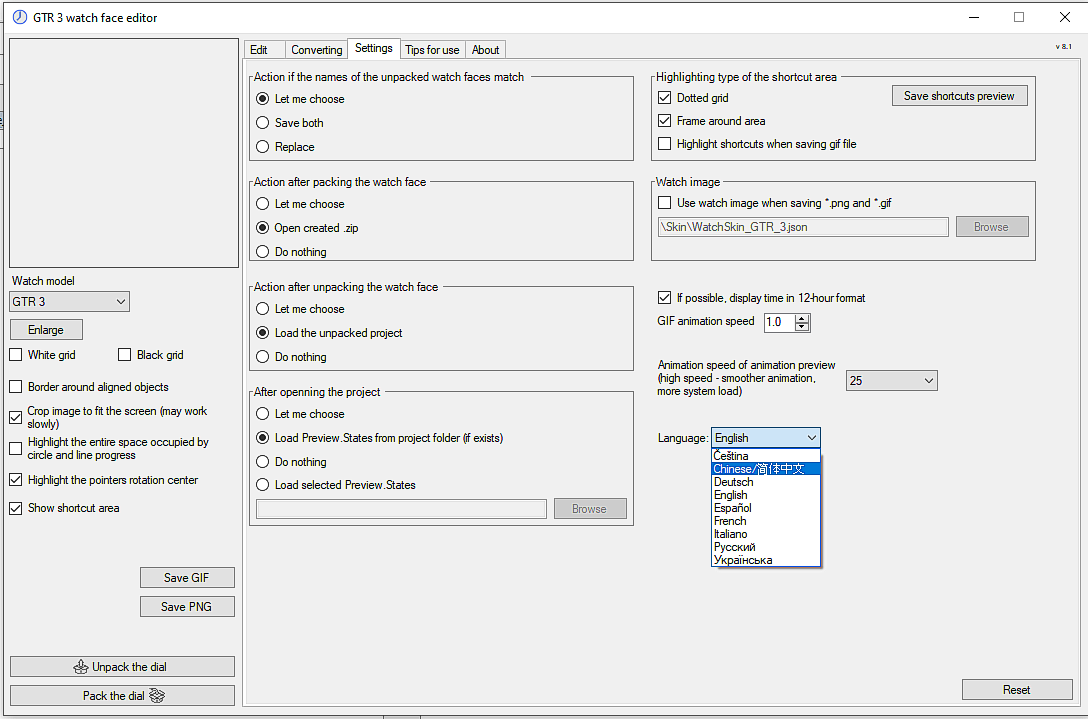The height and width of the screenshot is (719, 1088).
Task: Click the Preview.States path input field
Action: (x=401, y=509)
